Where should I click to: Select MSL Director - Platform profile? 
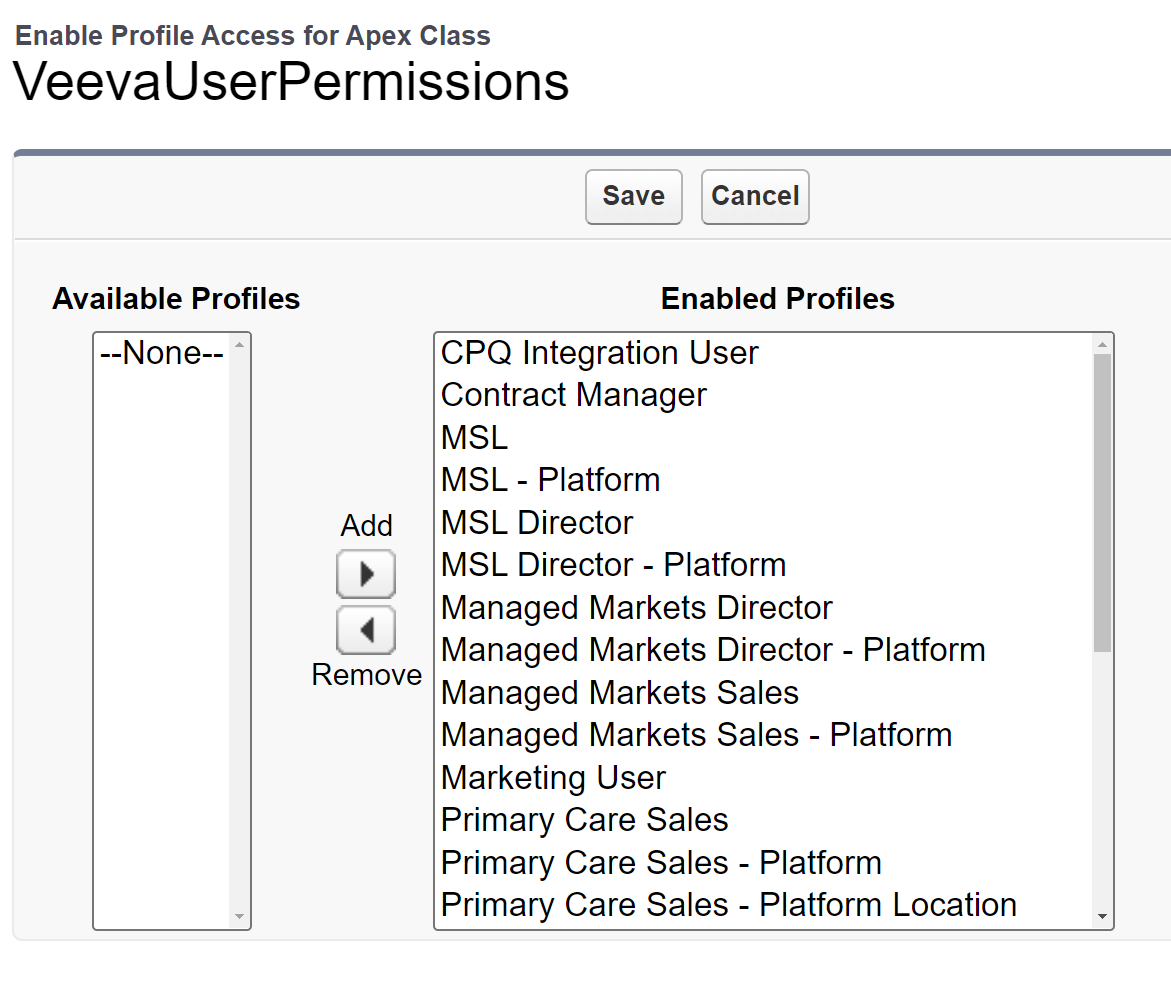(x=613, y=565)
